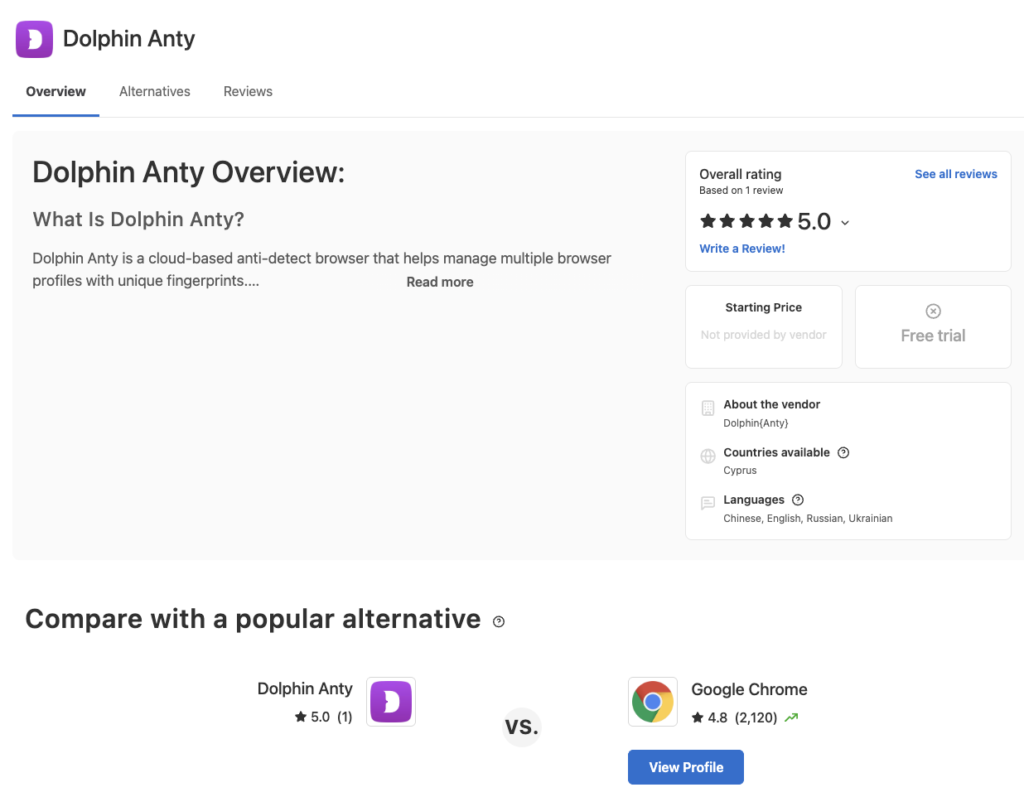Open the Overview tab
This screenshot has width=1024, height=797.
(56, 91)
